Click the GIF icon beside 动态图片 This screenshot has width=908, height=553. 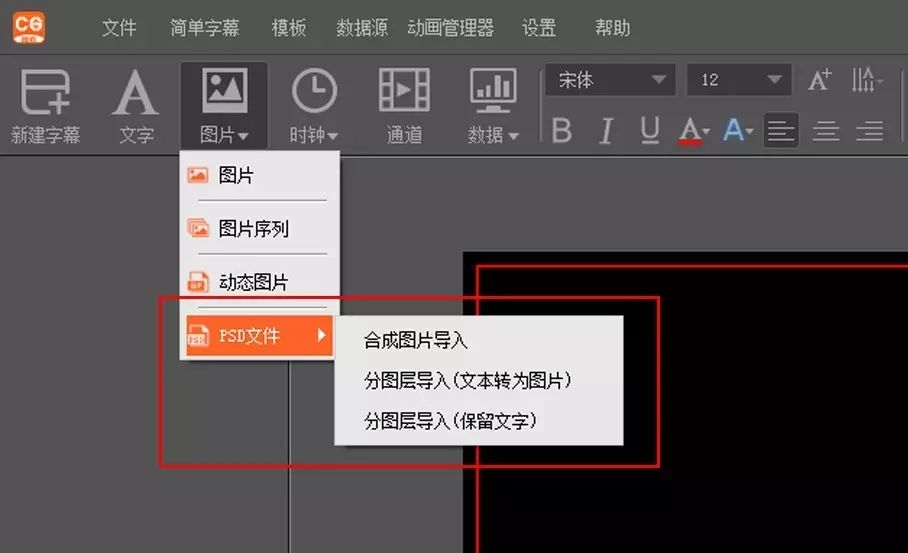pos(197,282)
